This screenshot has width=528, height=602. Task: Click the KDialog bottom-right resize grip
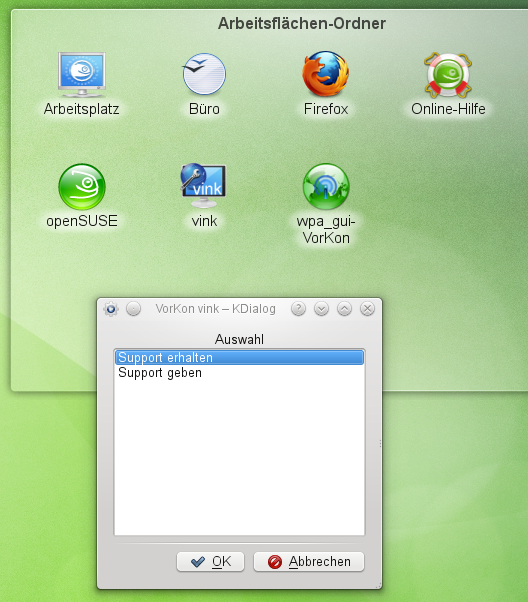pyautogui.click(x=379, y=585)
